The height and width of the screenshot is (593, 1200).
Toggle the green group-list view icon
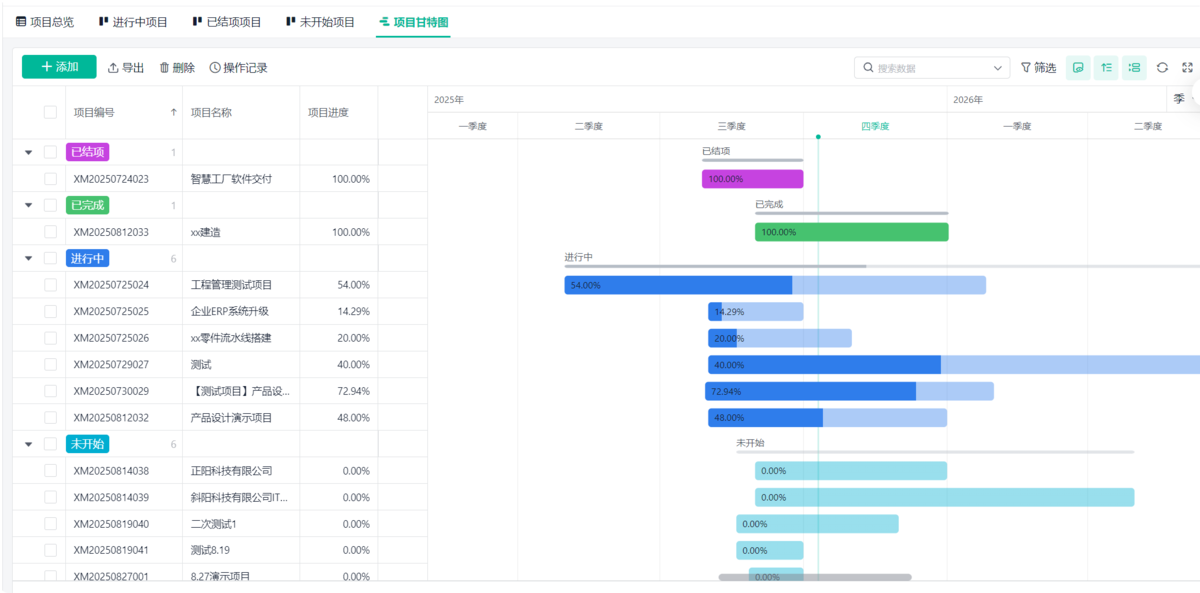(1134, 68)
